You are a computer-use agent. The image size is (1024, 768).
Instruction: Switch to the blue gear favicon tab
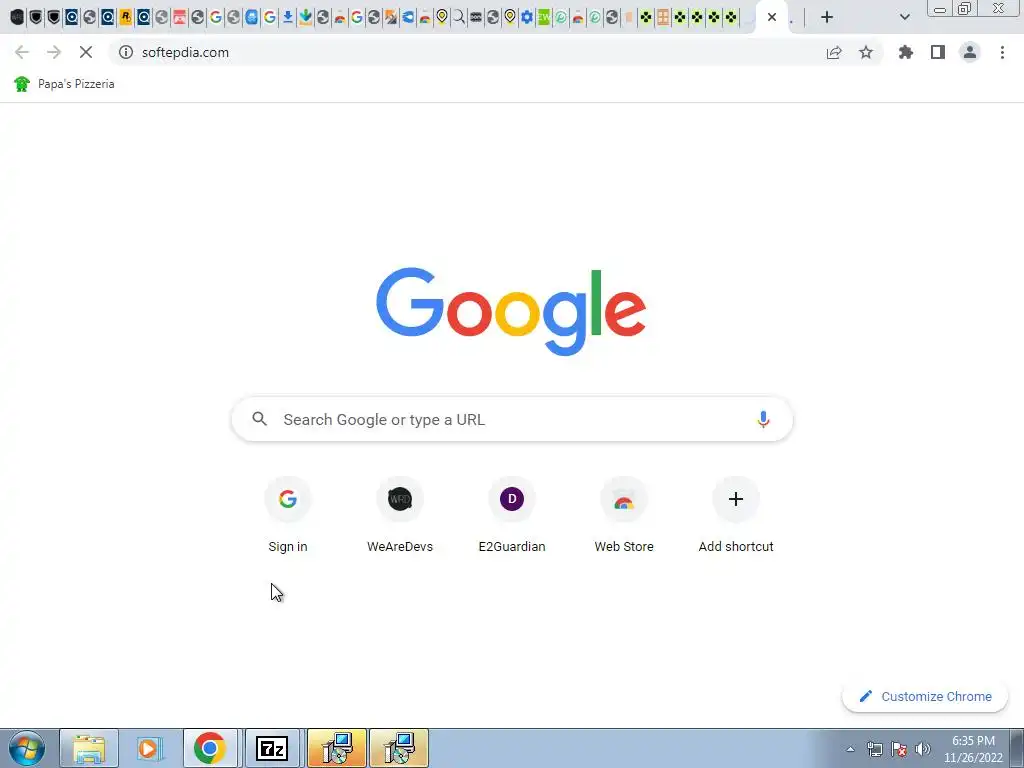click(x=526, y=17)
